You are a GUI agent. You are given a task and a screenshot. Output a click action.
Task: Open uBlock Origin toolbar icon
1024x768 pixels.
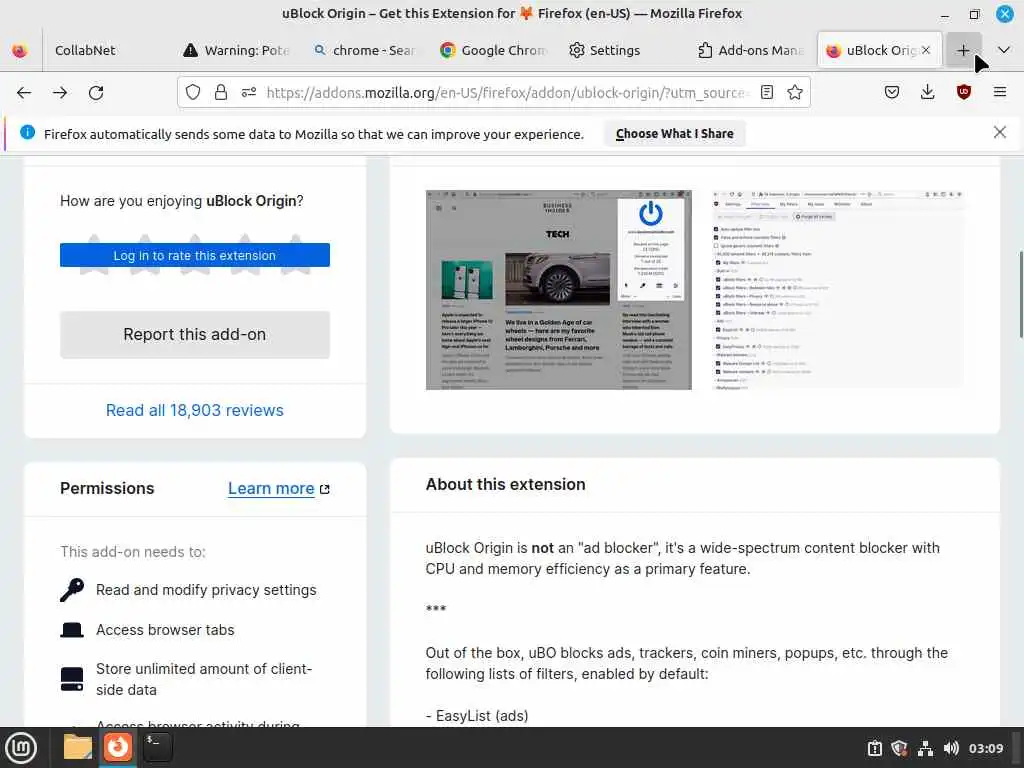[964, 92]
